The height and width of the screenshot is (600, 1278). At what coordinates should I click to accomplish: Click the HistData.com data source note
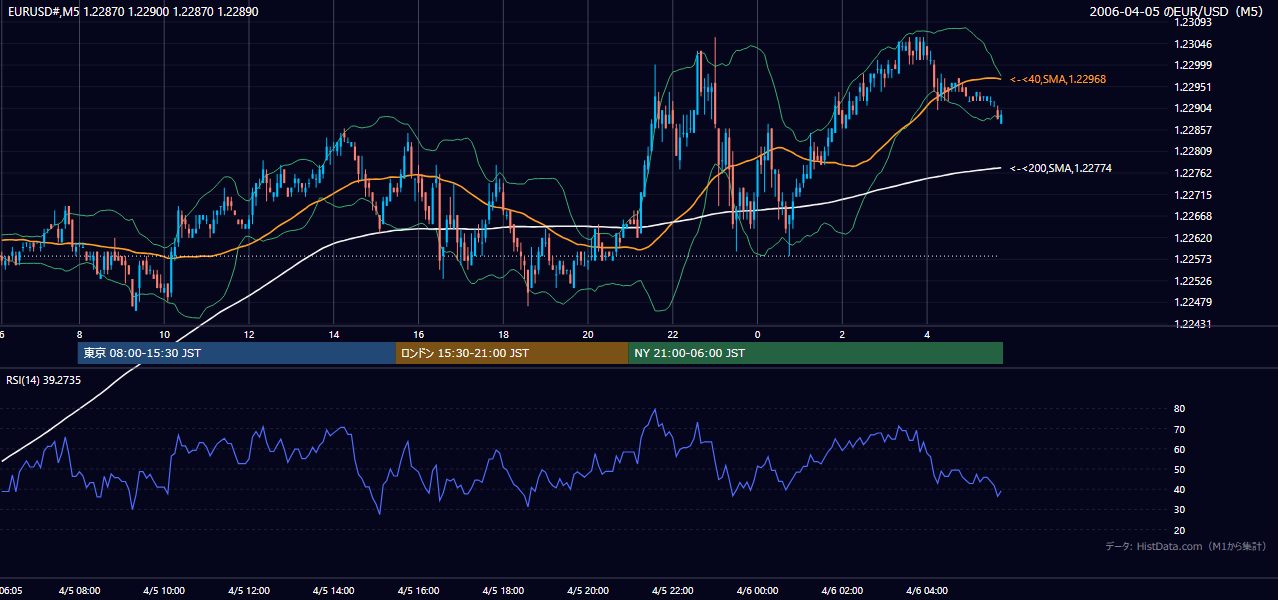pyautogui.click(x=1186, y=546)
